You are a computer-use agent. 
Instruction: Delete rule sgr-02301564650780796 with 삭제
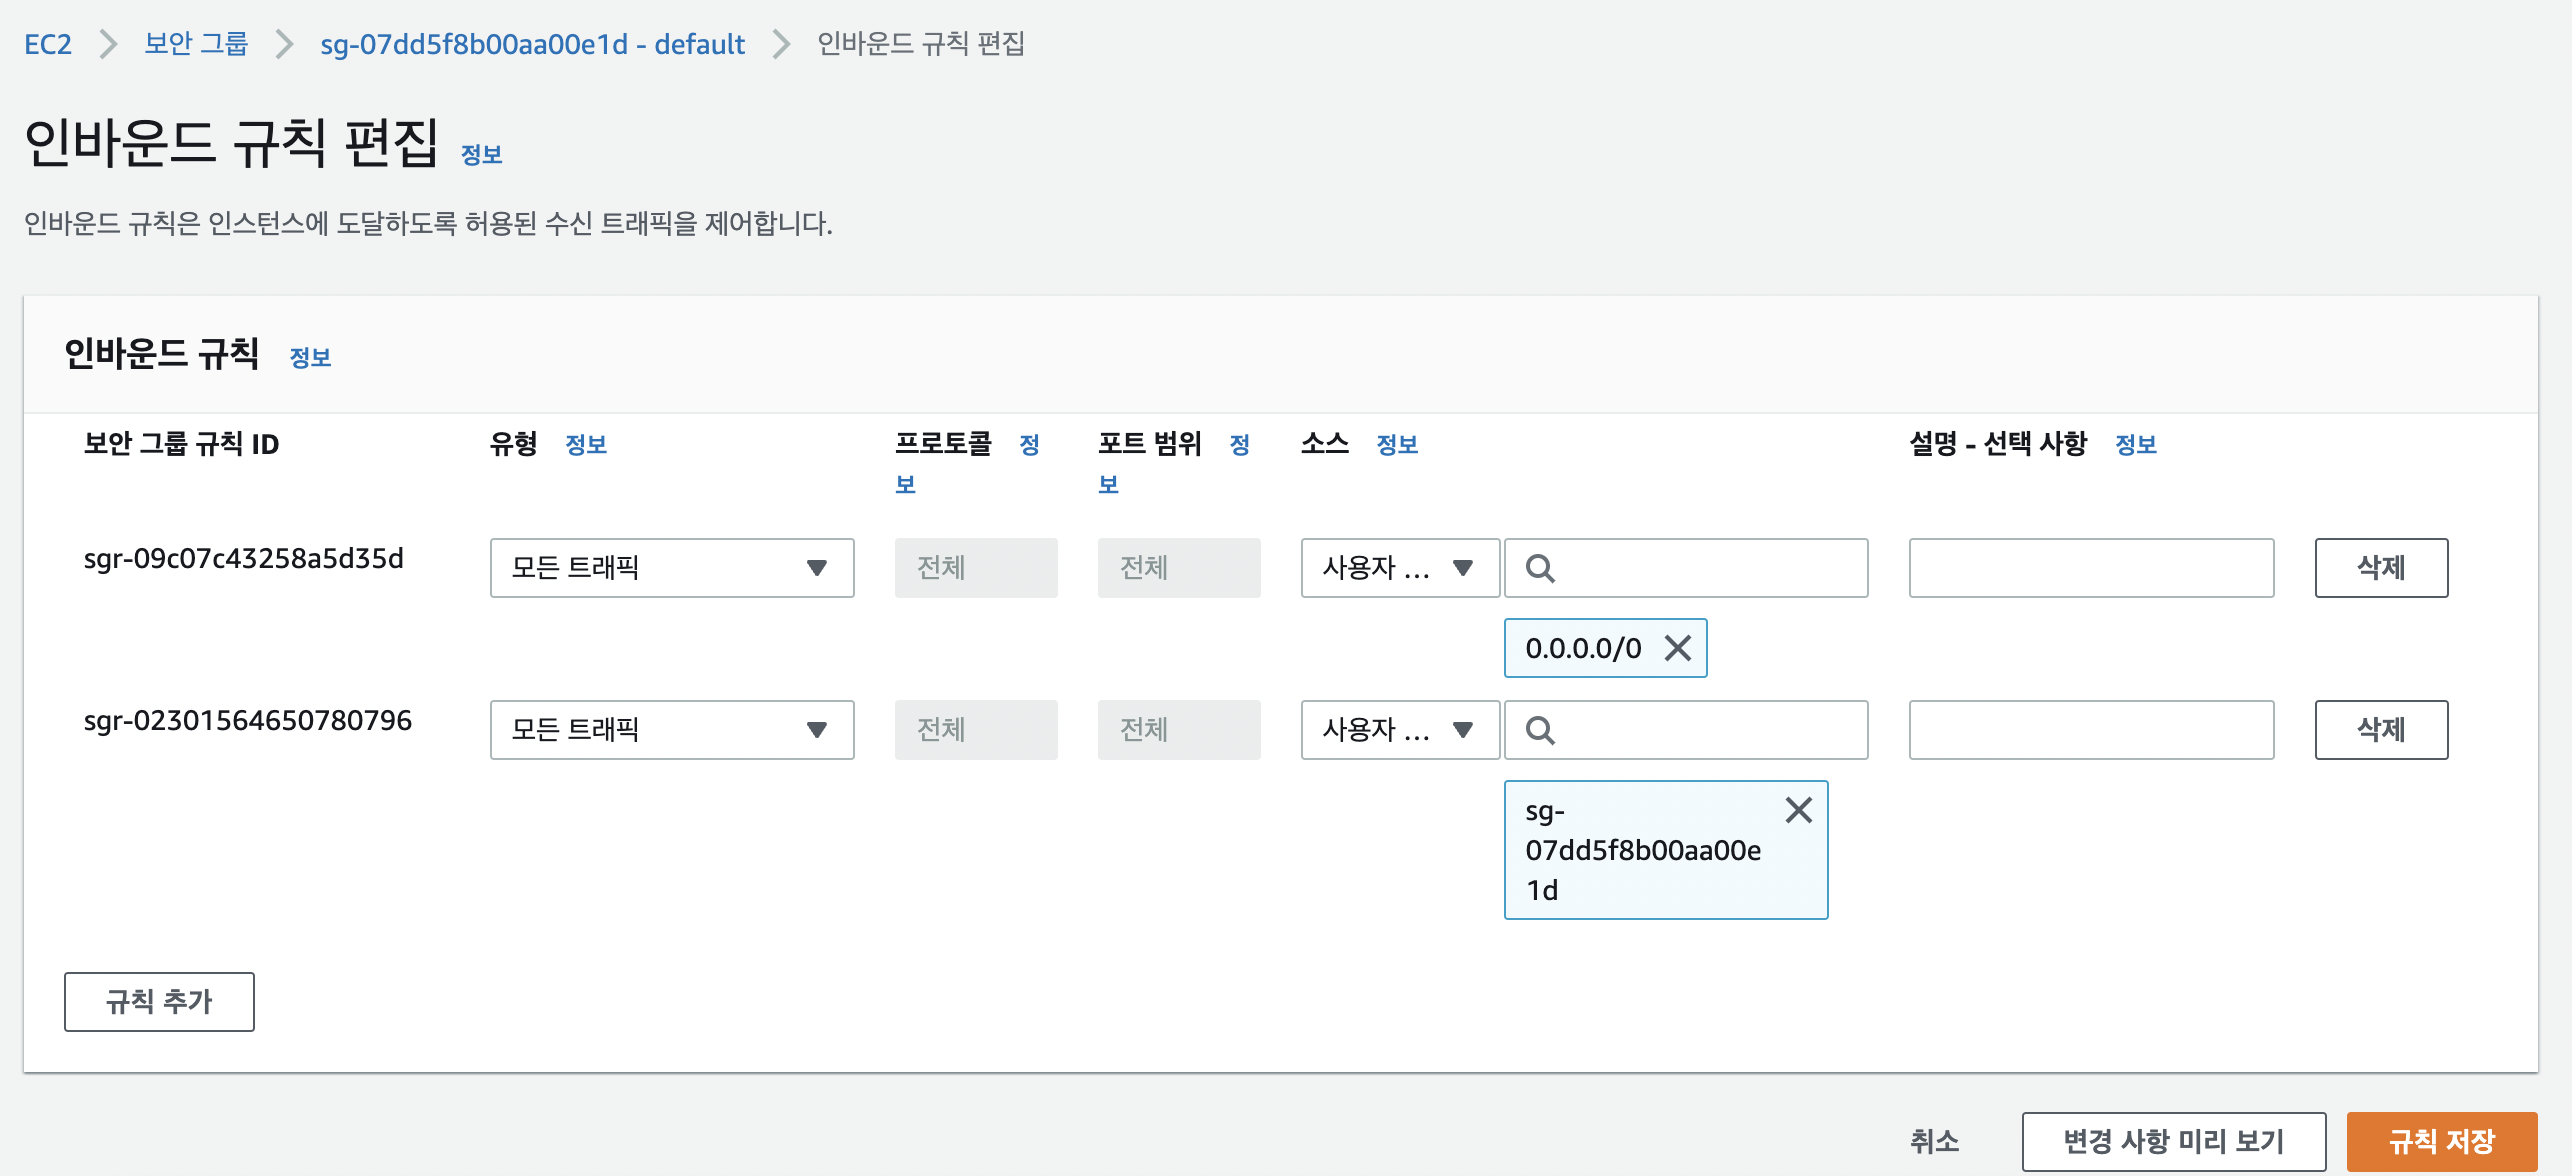[x=2381, y=730]
